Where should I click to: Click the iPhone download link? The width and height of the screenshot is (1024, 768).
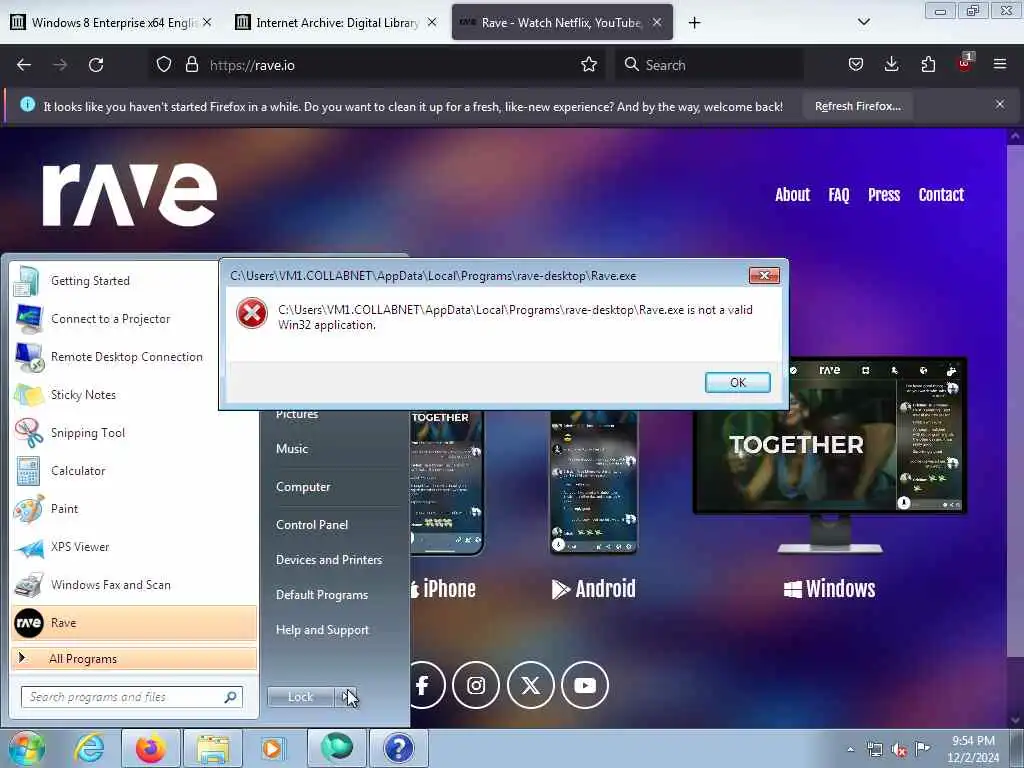click(443, 589)
